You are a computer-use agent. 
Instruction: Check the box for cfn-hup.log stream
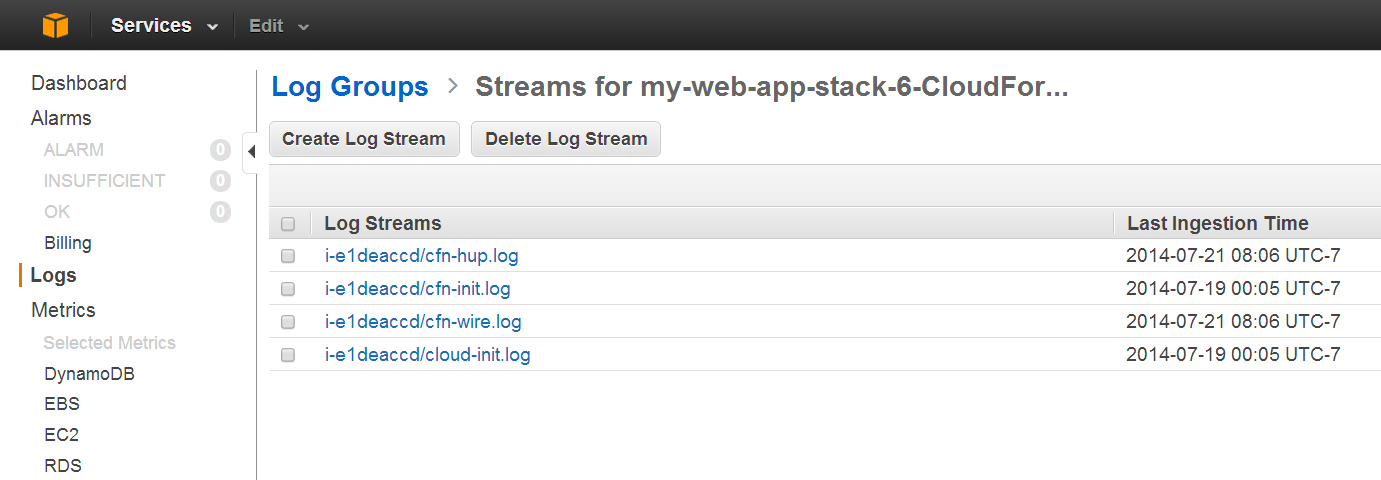pyautogui.click(x=288, y=256)
